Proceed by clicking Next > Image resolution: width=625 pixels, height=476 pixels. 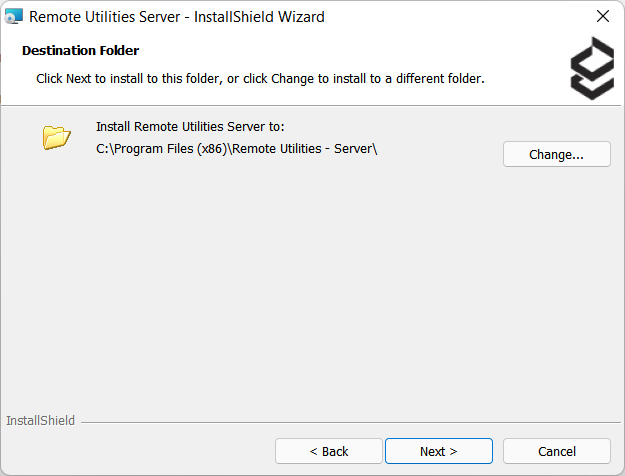[438, 451]
